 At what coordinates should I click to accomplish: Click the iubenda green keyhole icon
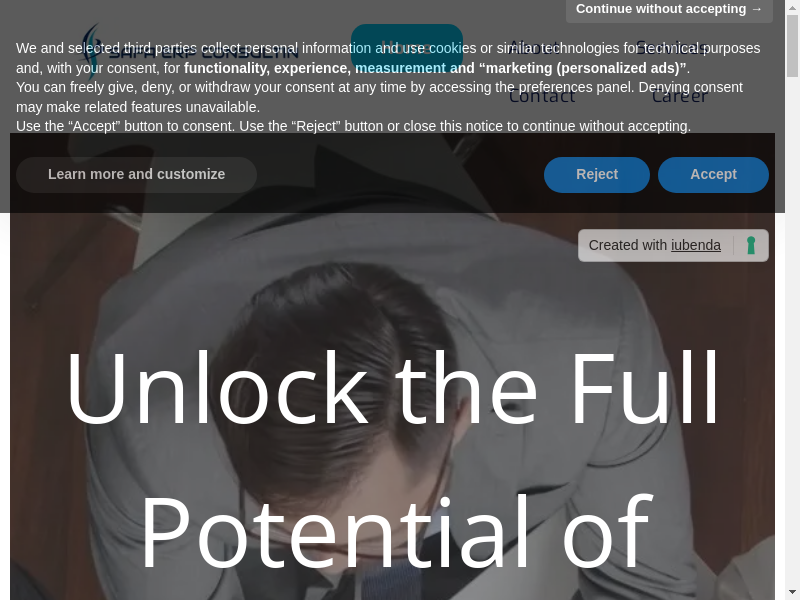click(x=751, y=245)
